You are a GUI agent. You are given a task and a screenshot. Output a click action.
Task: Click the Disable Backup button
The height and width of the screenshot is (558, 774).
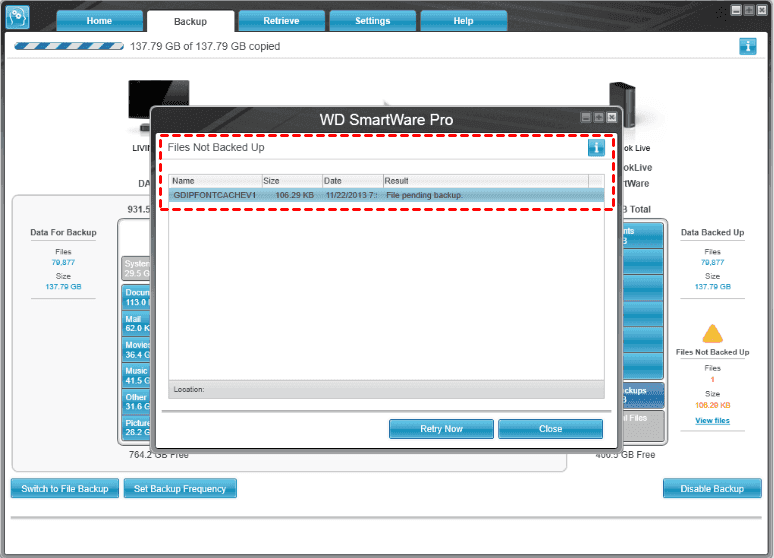(712, 488)
